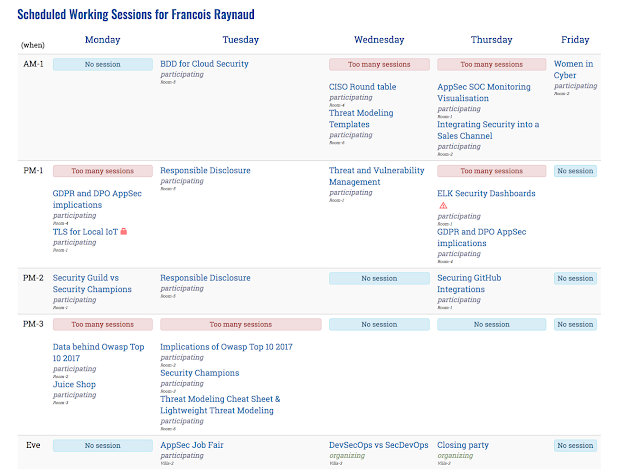Open Women in Cyber session

(573, 69)
